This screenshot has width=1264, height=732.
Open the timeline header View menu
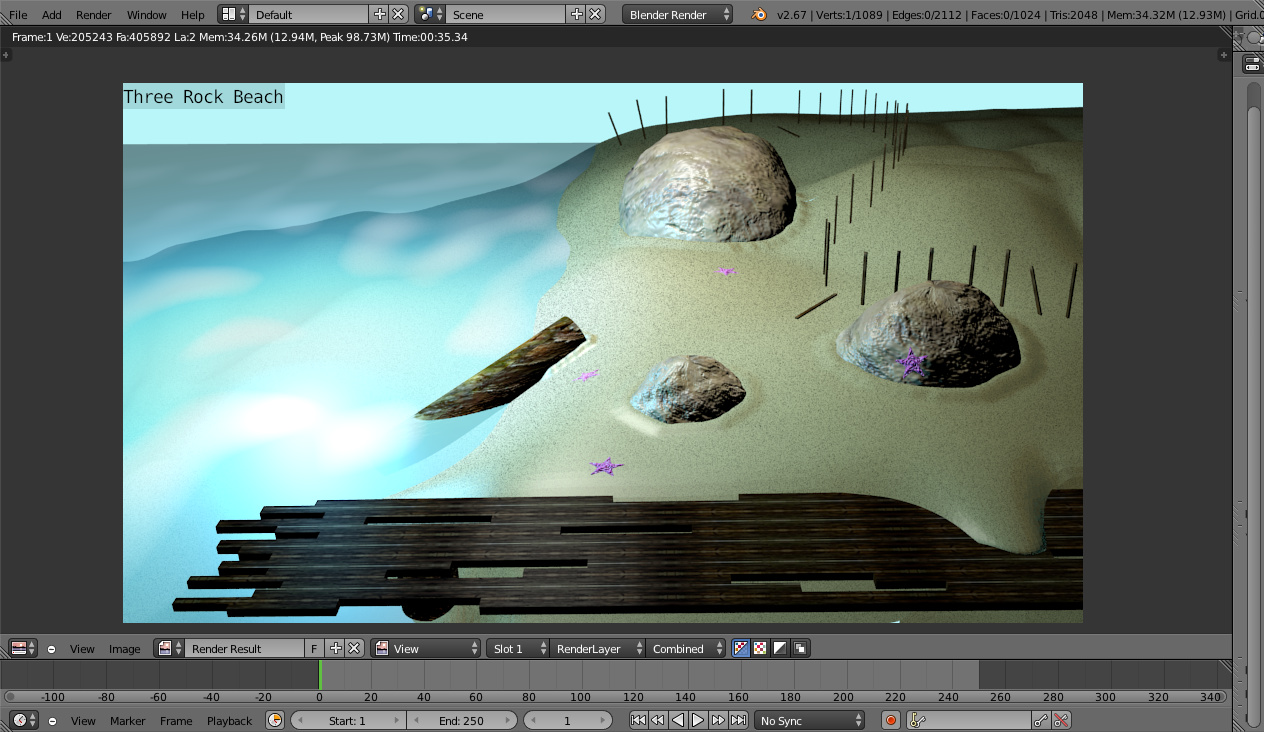(x=83, y=721)
